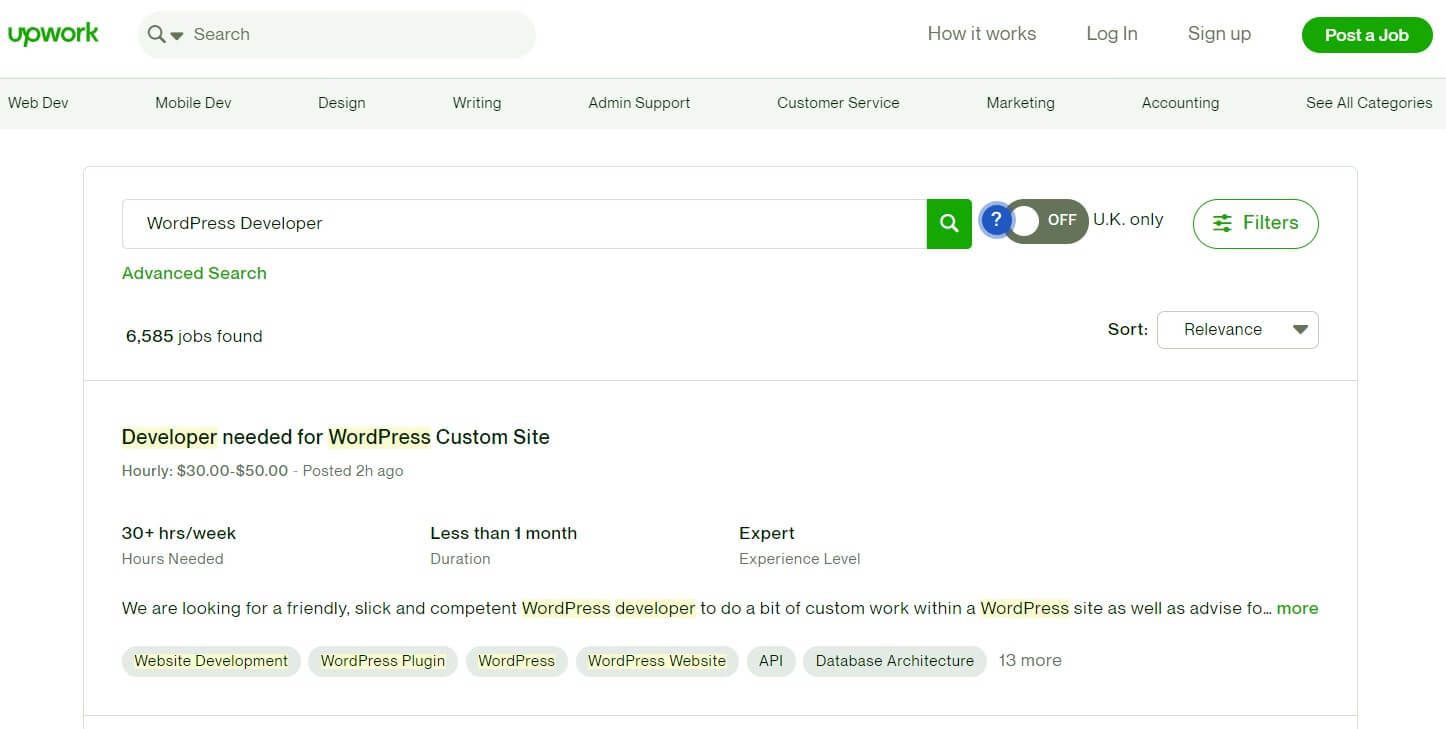The height and width of the screenshot is (729, 1446).
Task: Click the Post a Job button
Action: click(1366, 34)
